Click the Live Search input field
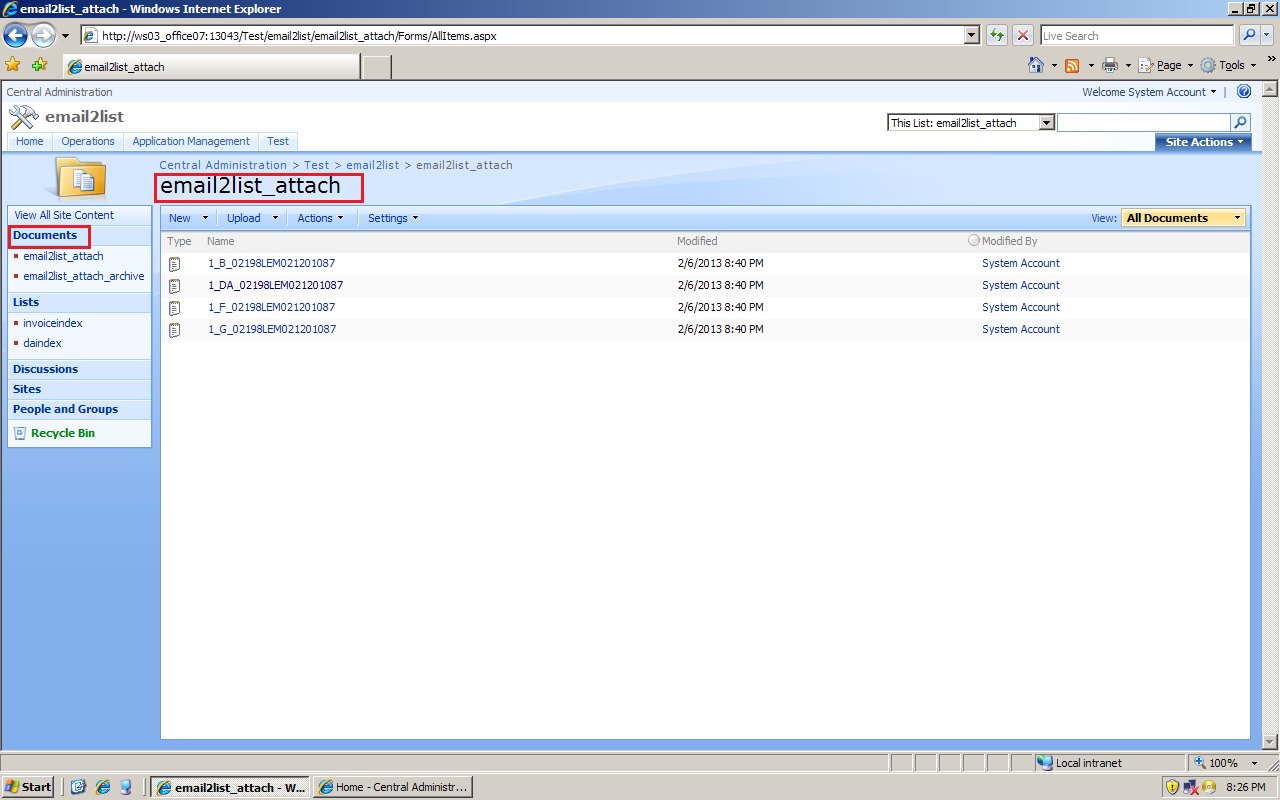The height and width of the screenshot is (800, 1280). [x=1138, y=35]
